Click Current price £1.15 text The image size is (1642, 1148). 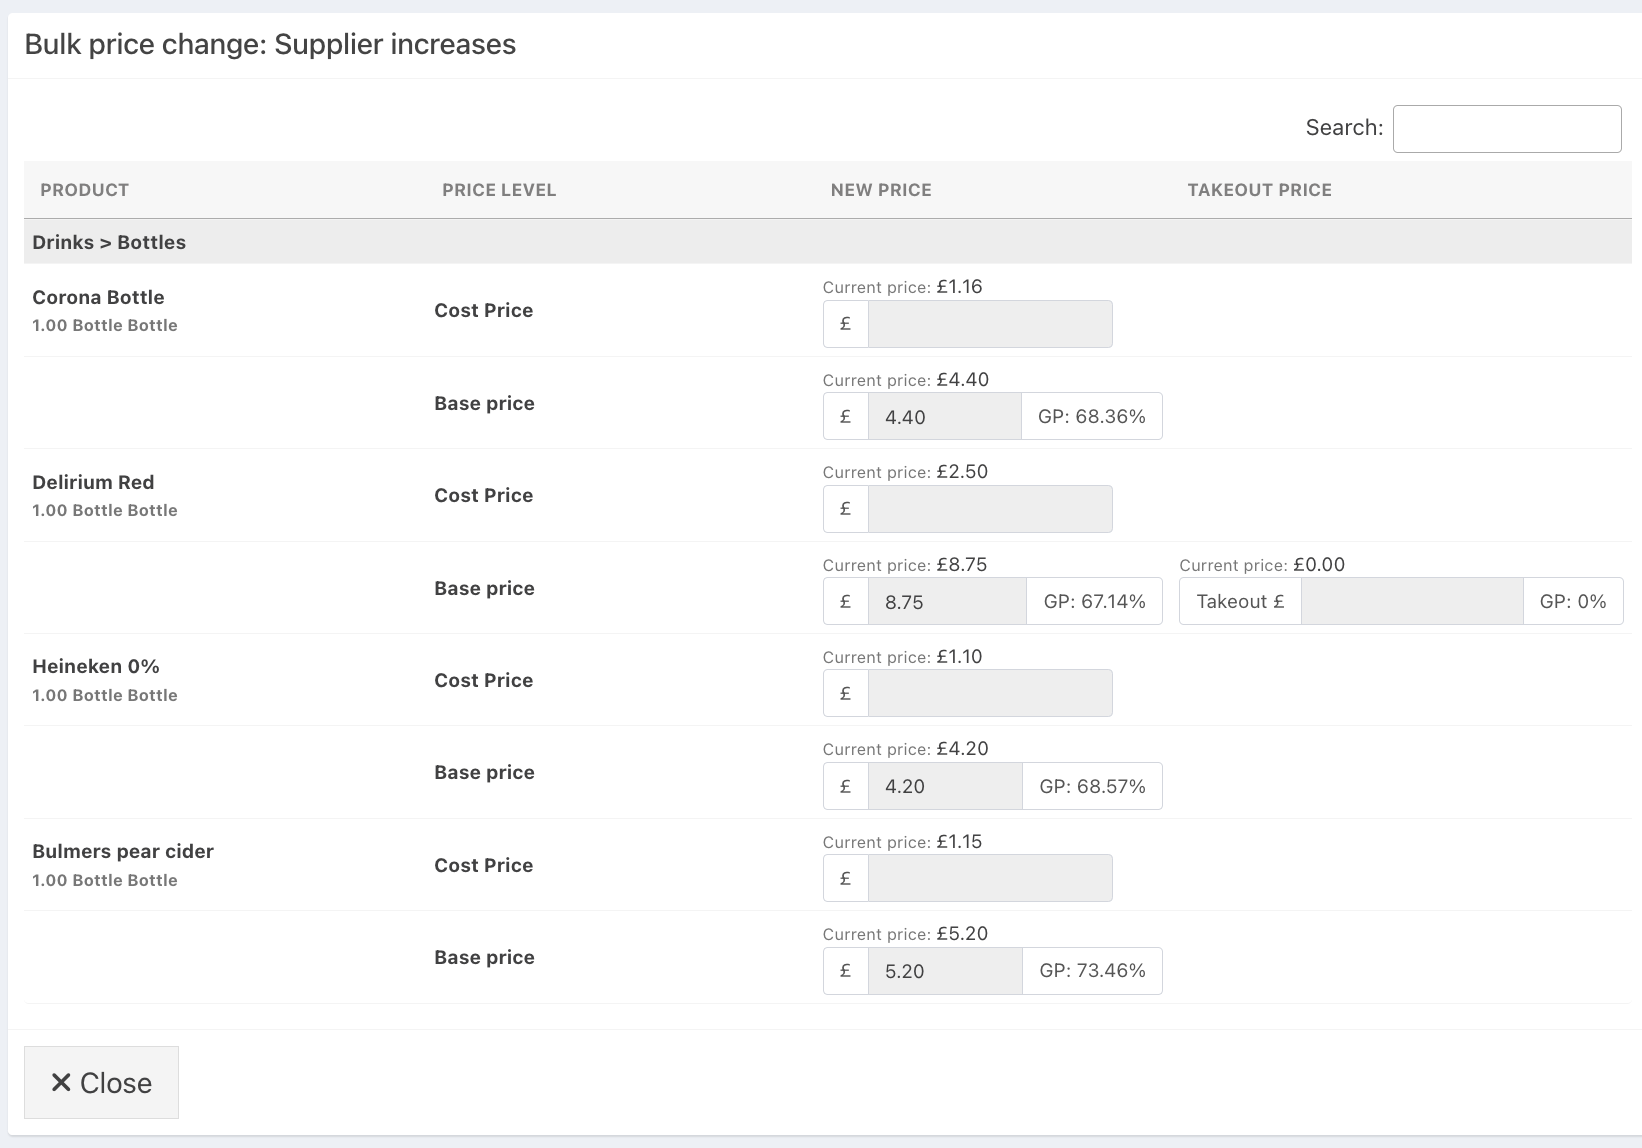[x=902, y=842]
